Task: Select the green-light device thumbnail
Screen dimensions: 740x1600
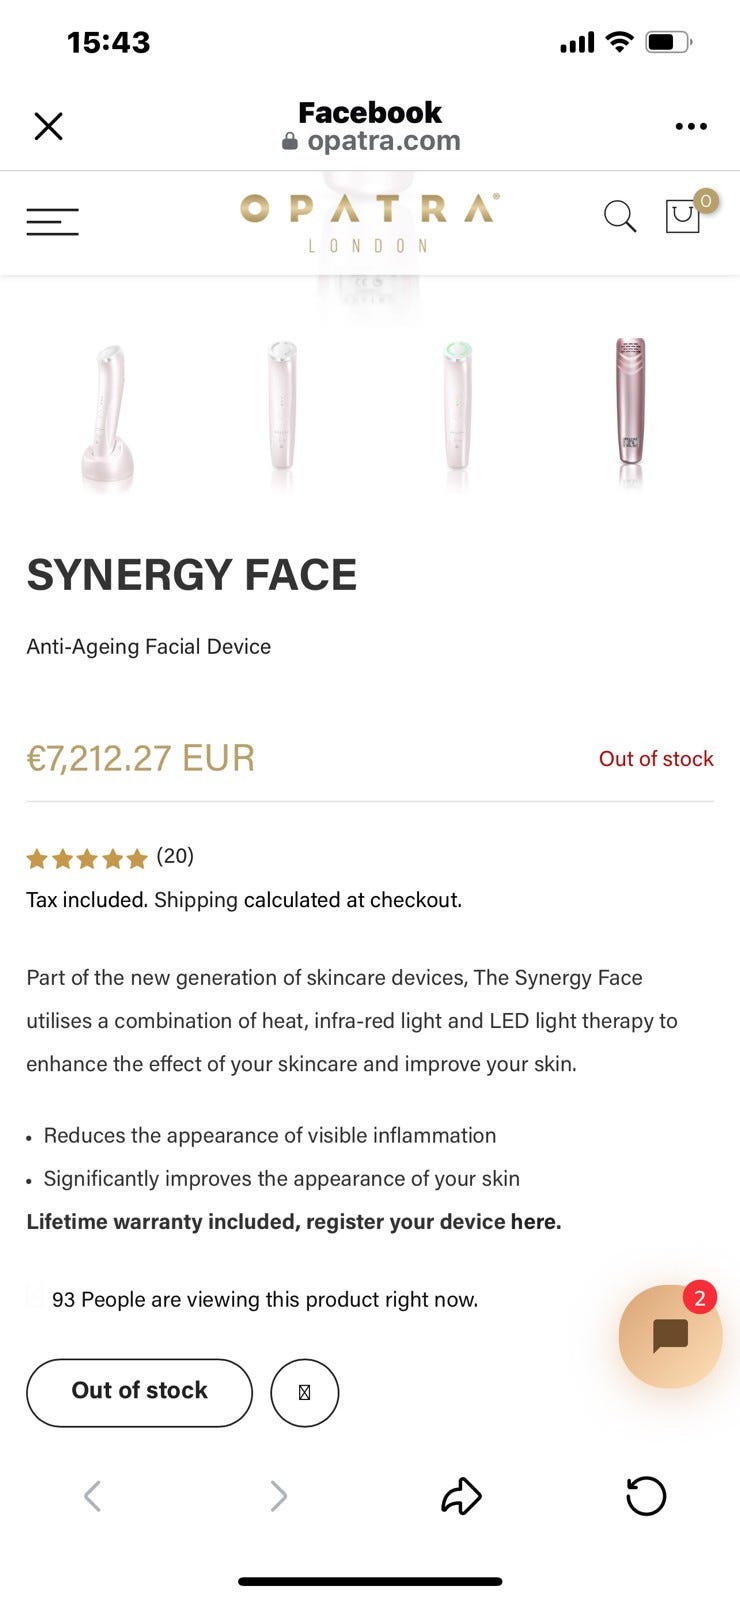Action: coord(457,408)
